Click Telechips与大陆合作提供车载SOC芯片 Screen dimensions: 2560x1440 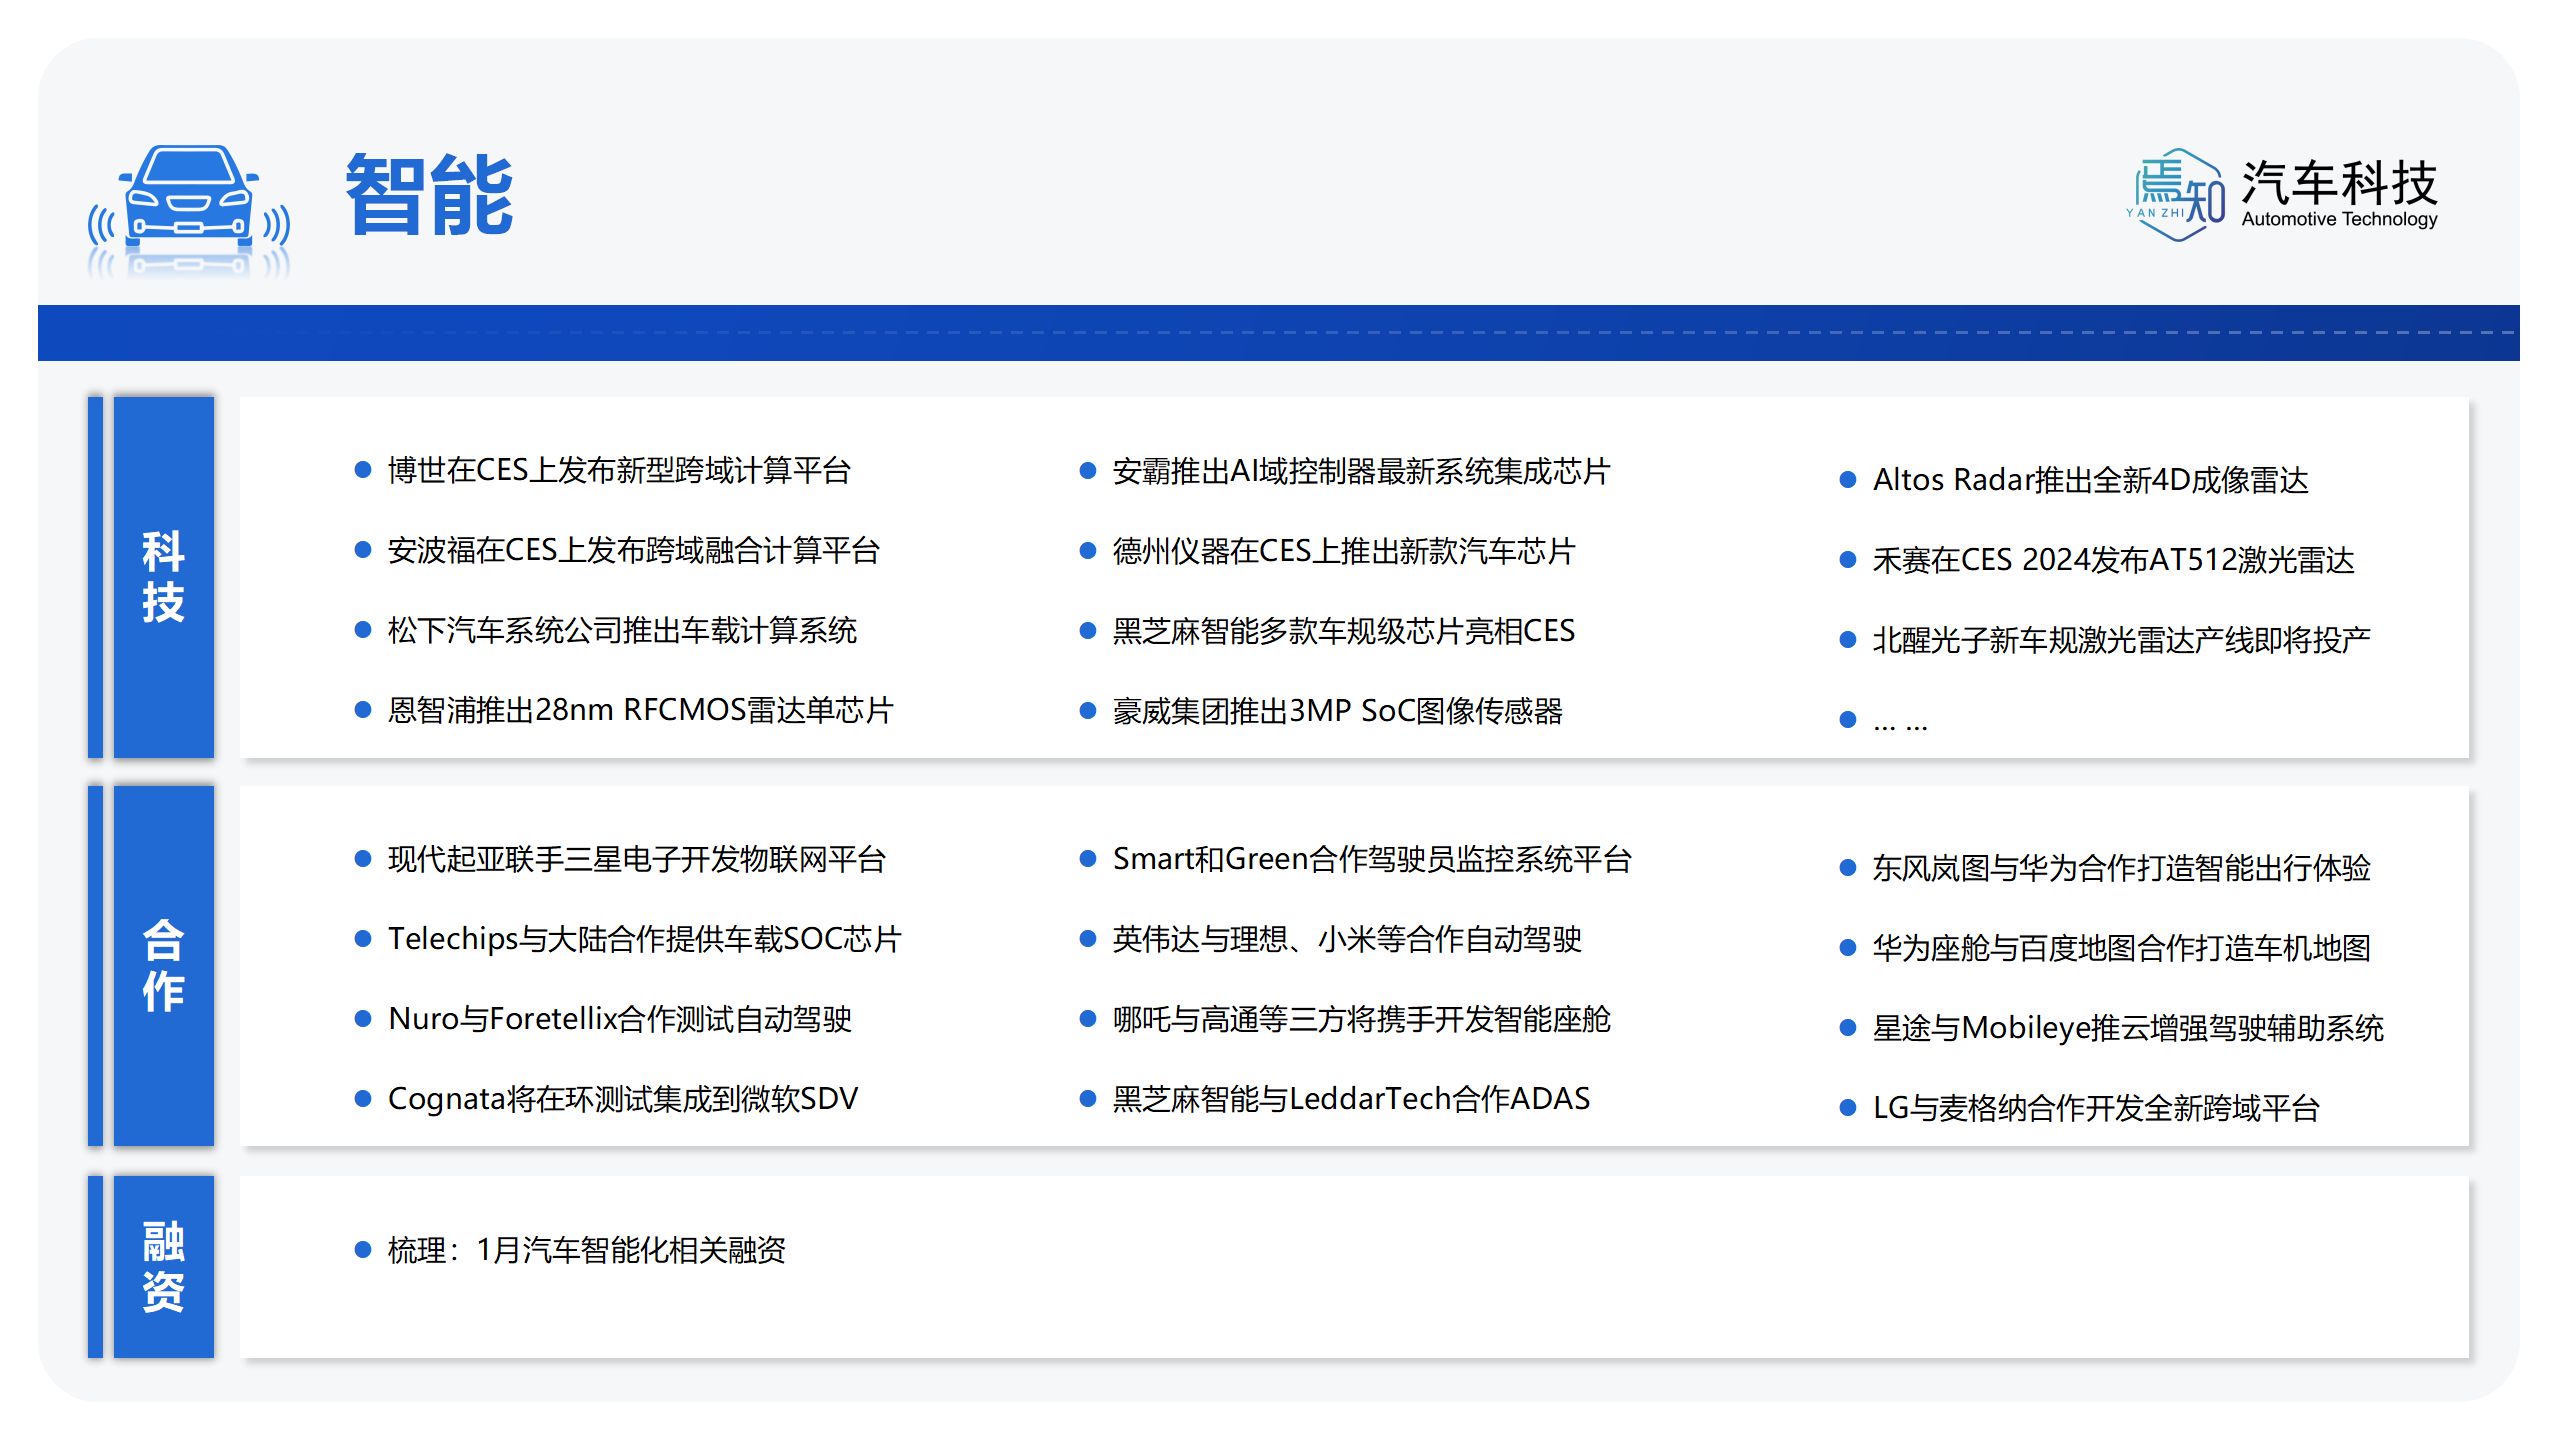[644, 939]
